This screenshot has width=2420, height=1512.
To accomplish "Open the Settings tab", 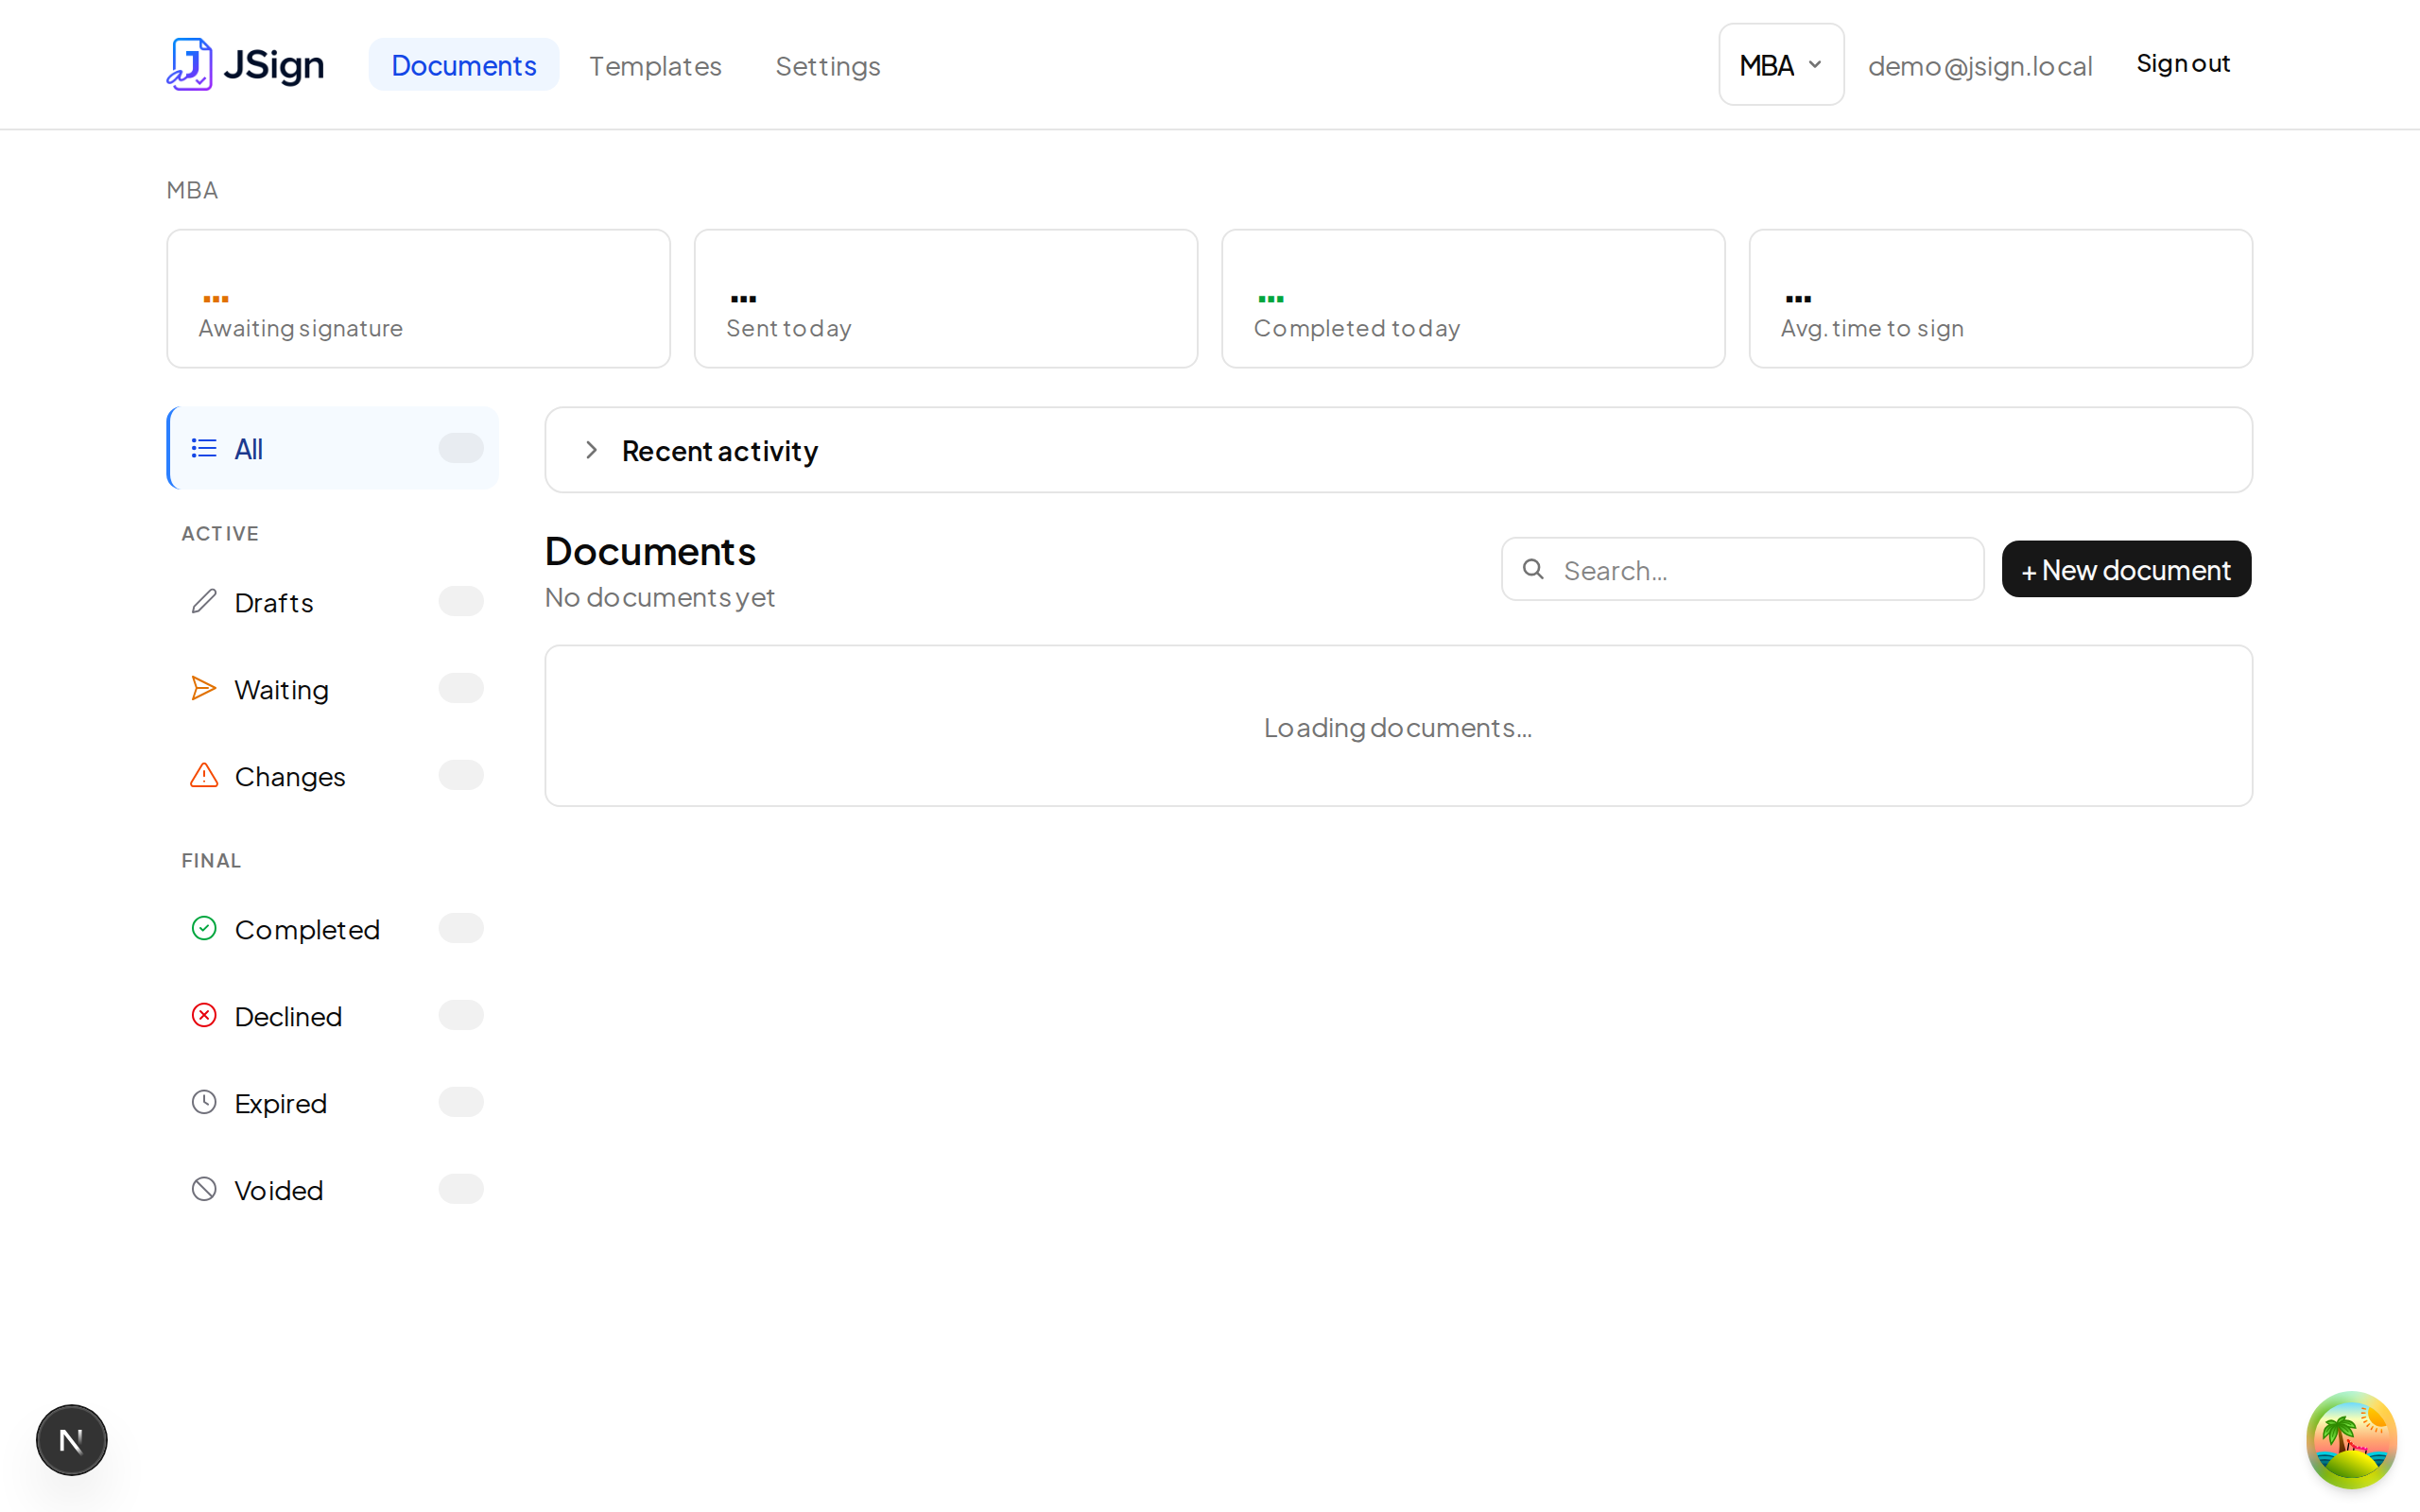I will click(828, 66).
